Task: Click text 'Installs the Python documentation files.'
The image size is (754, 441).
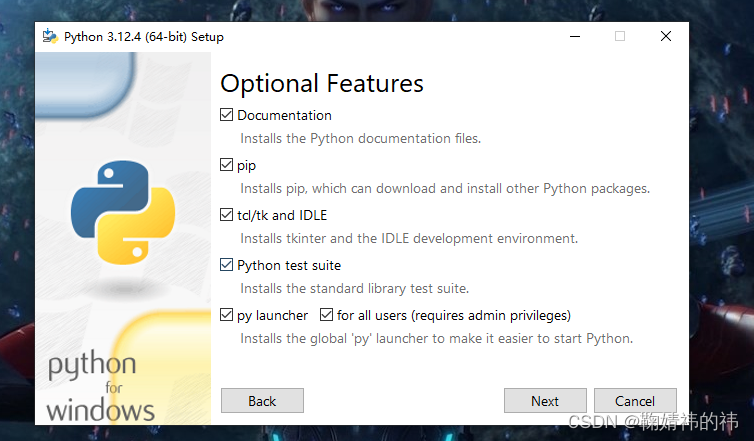Action: [x=361, y=139]
